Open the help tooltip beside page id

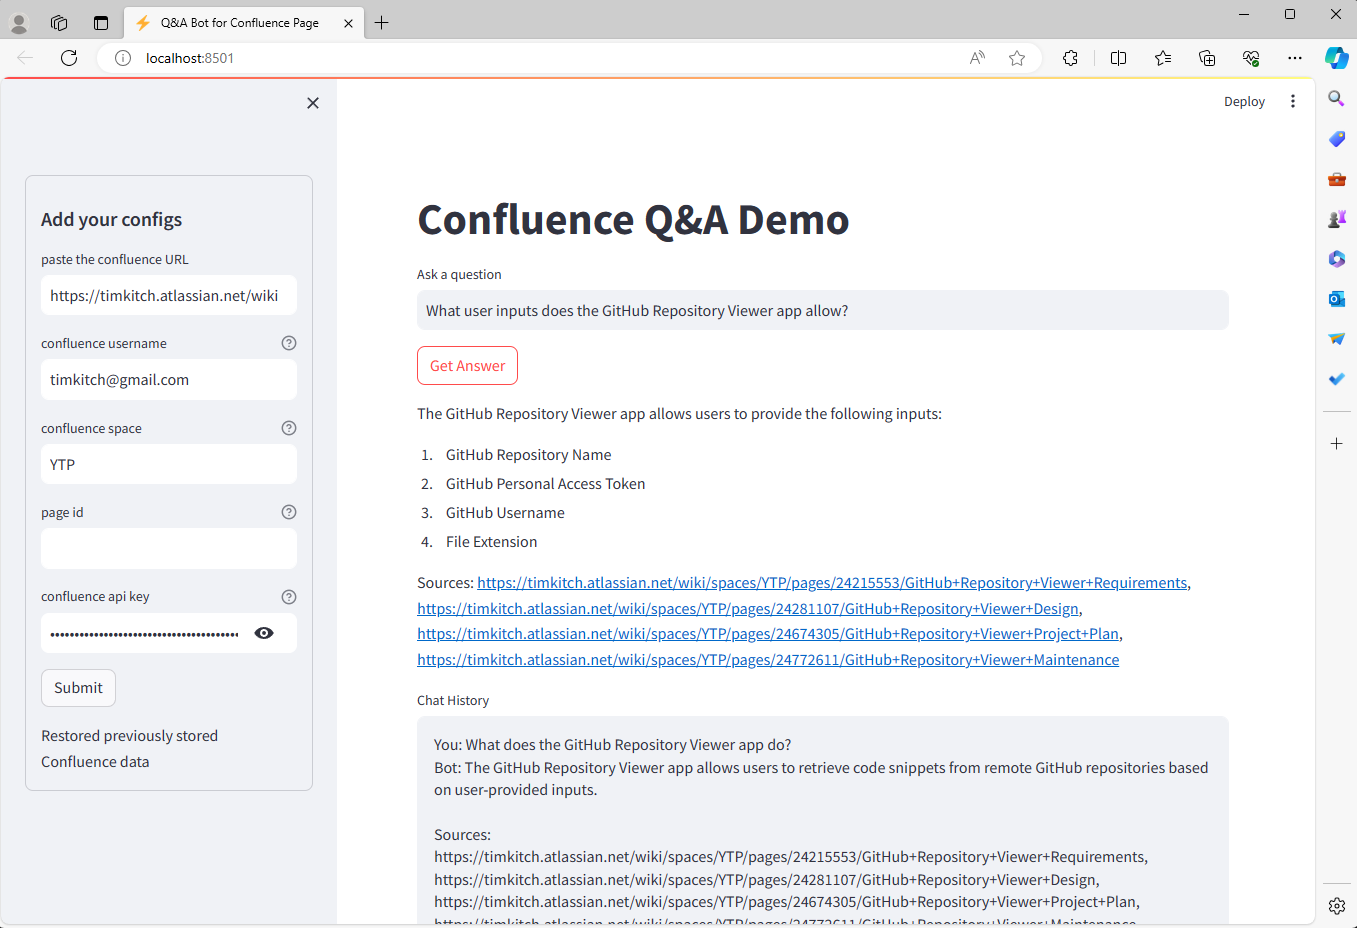pos(288,511)
